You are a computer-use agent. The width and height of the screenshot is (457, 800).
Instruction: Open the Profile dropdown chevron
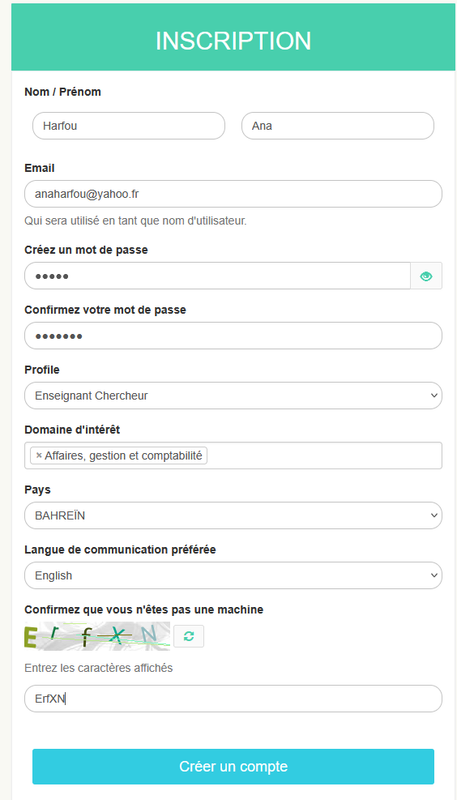pyautogui.click(x=434, y=395)
